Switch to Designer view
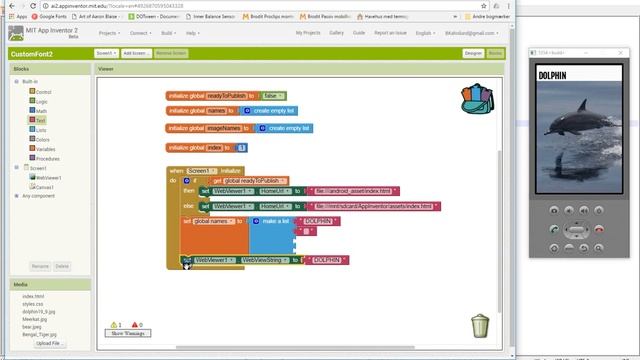The image size is (640, 360). [473, 53]
